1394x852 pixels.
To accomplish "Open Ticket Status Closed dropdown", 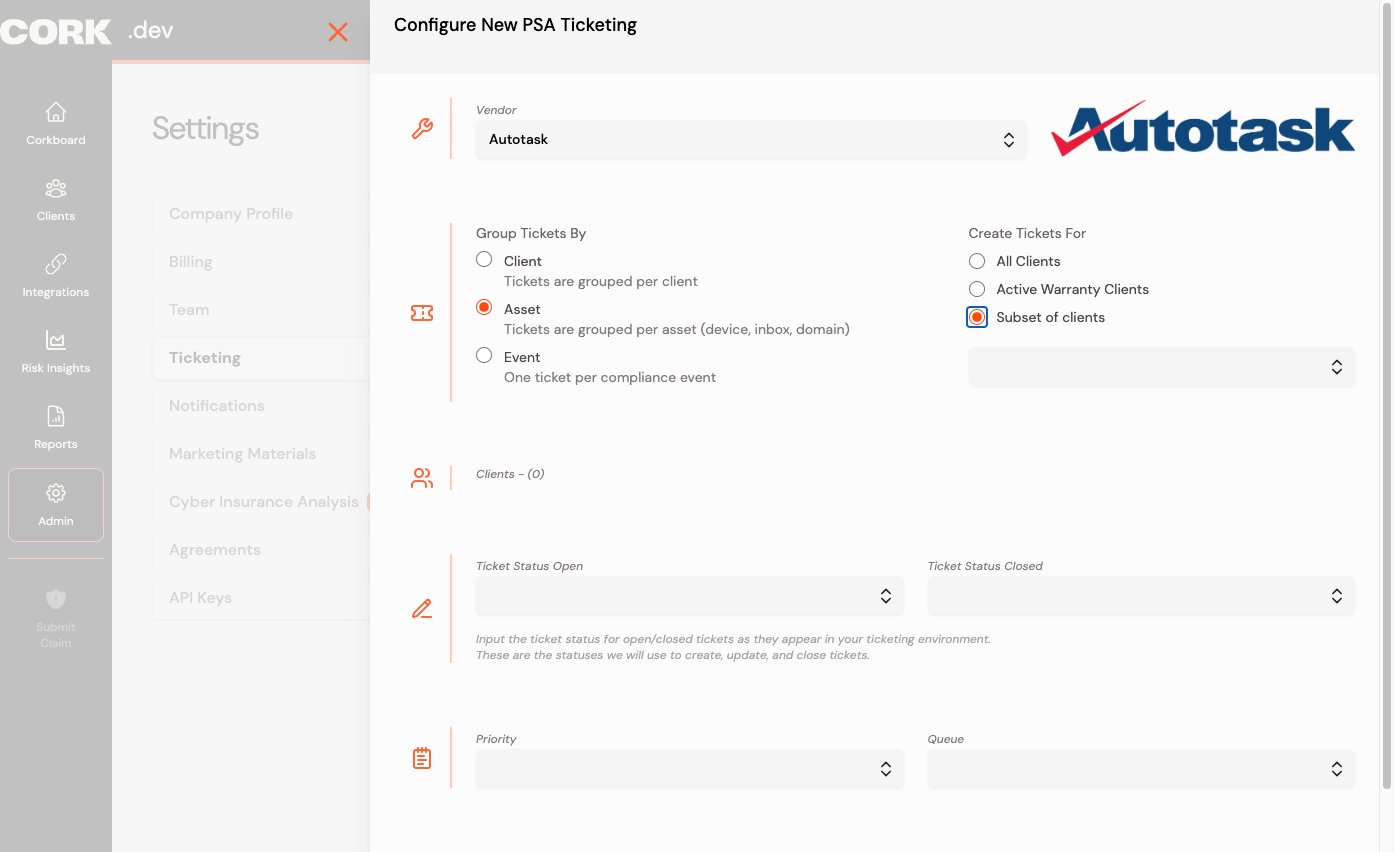I will click(x=1141, y=596).
